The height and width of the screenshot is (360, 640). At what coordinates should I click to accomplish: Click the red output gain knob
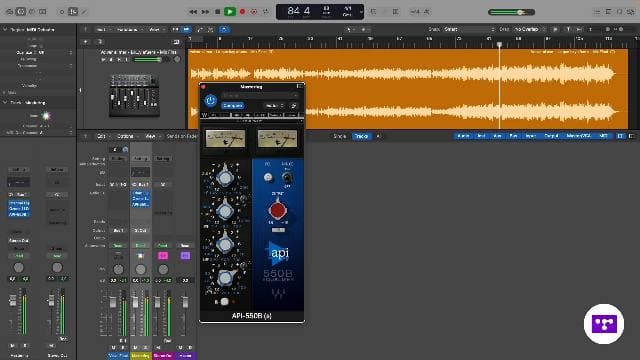(278, 210)
